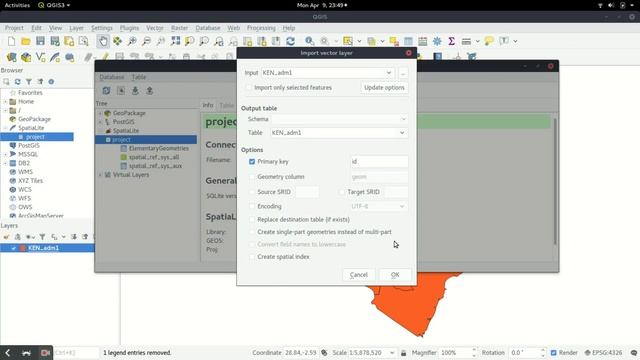Select the Pan Map hand tool
Viewport: 640px width, 360px height.
pos(103,41)
